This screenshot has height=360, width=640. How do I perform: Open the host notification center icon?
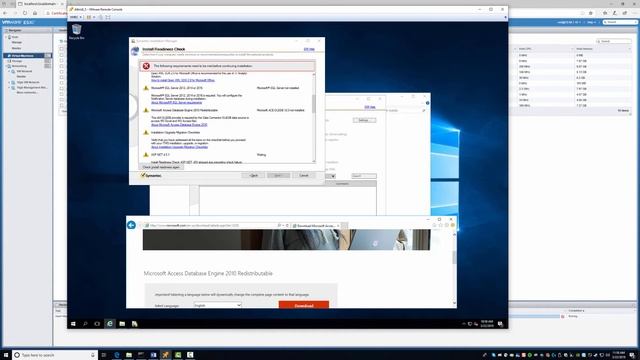click(632, 355)
